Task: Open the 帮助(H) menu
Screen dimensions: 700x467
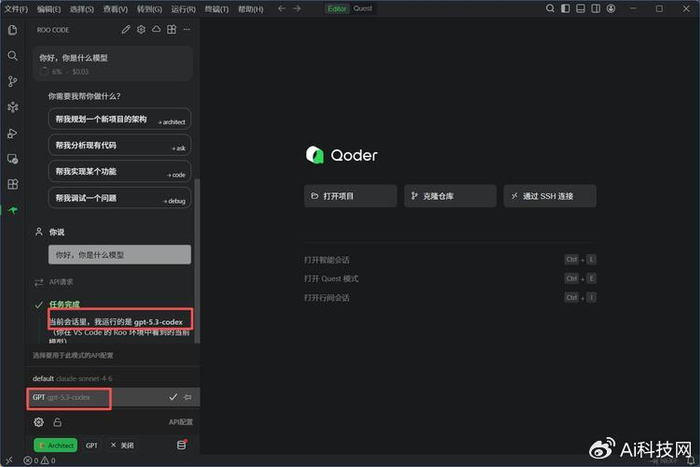Action: [x=250, y=9]
